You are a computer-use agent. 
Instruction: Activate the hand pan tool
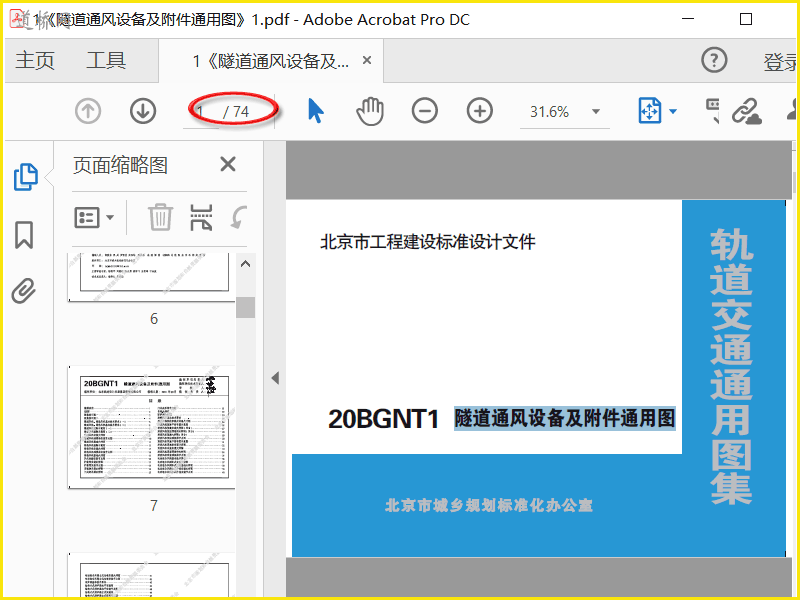click(x=370, y=111)
